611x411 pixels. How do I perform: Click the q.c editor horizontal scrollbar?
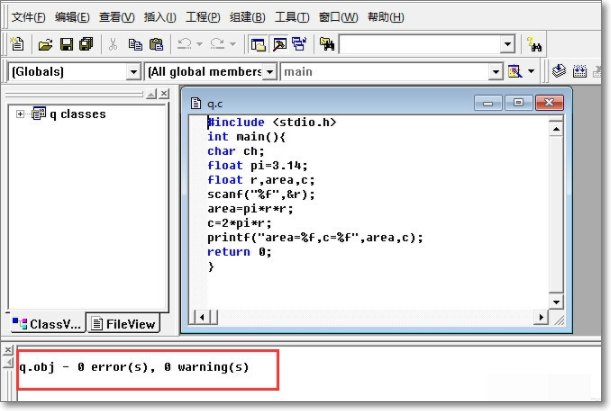(370, 317)
